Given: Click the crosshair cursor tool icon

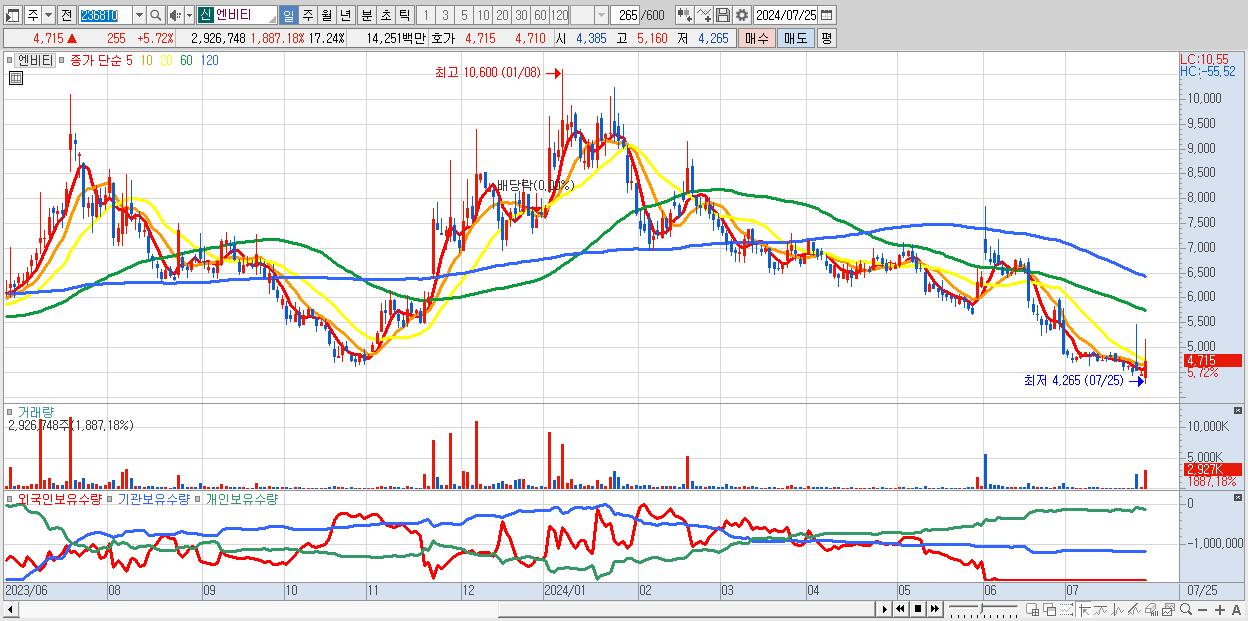Looking at the screenshot, I should [1084, 610].
